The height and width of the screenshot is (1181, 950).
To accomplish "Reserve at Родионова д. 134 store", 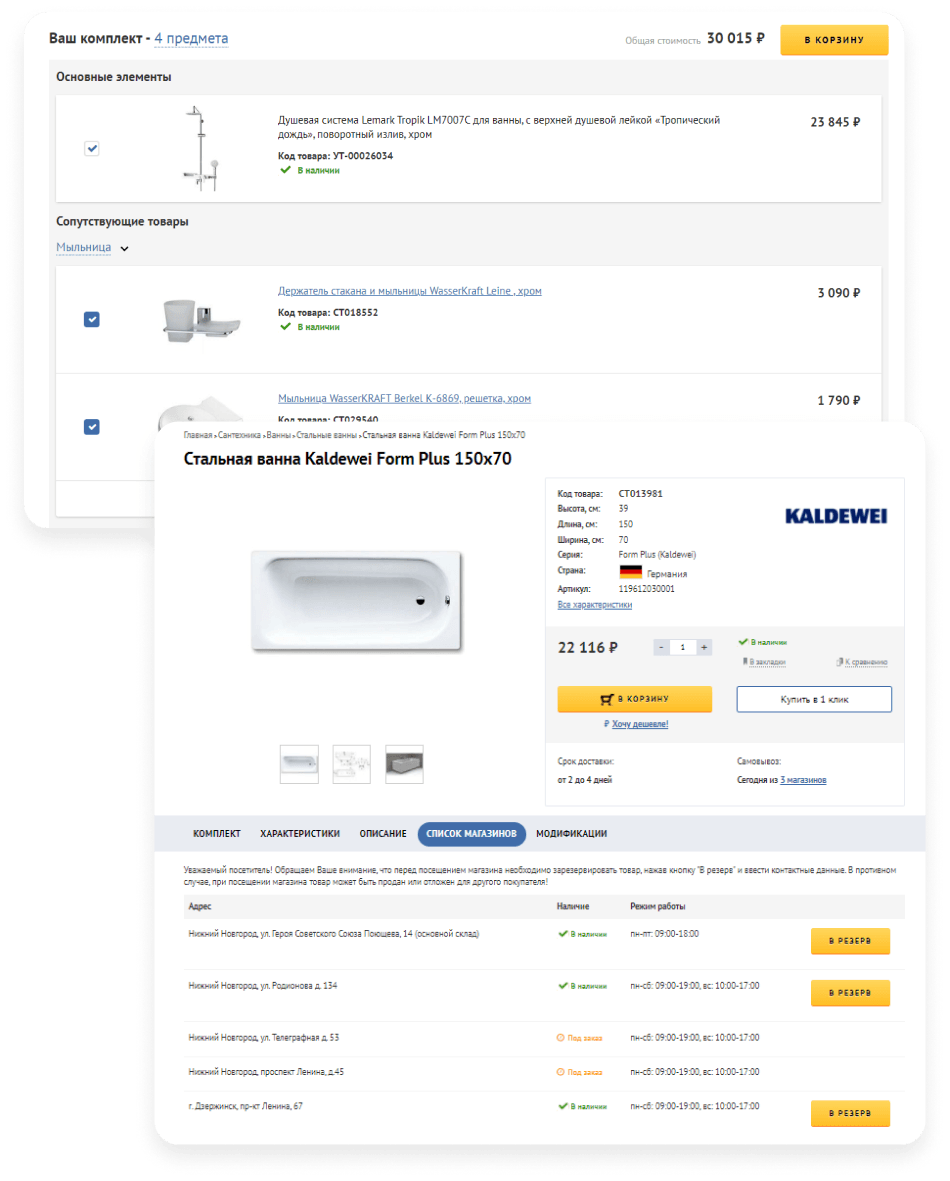I will (x=850, y=993).
